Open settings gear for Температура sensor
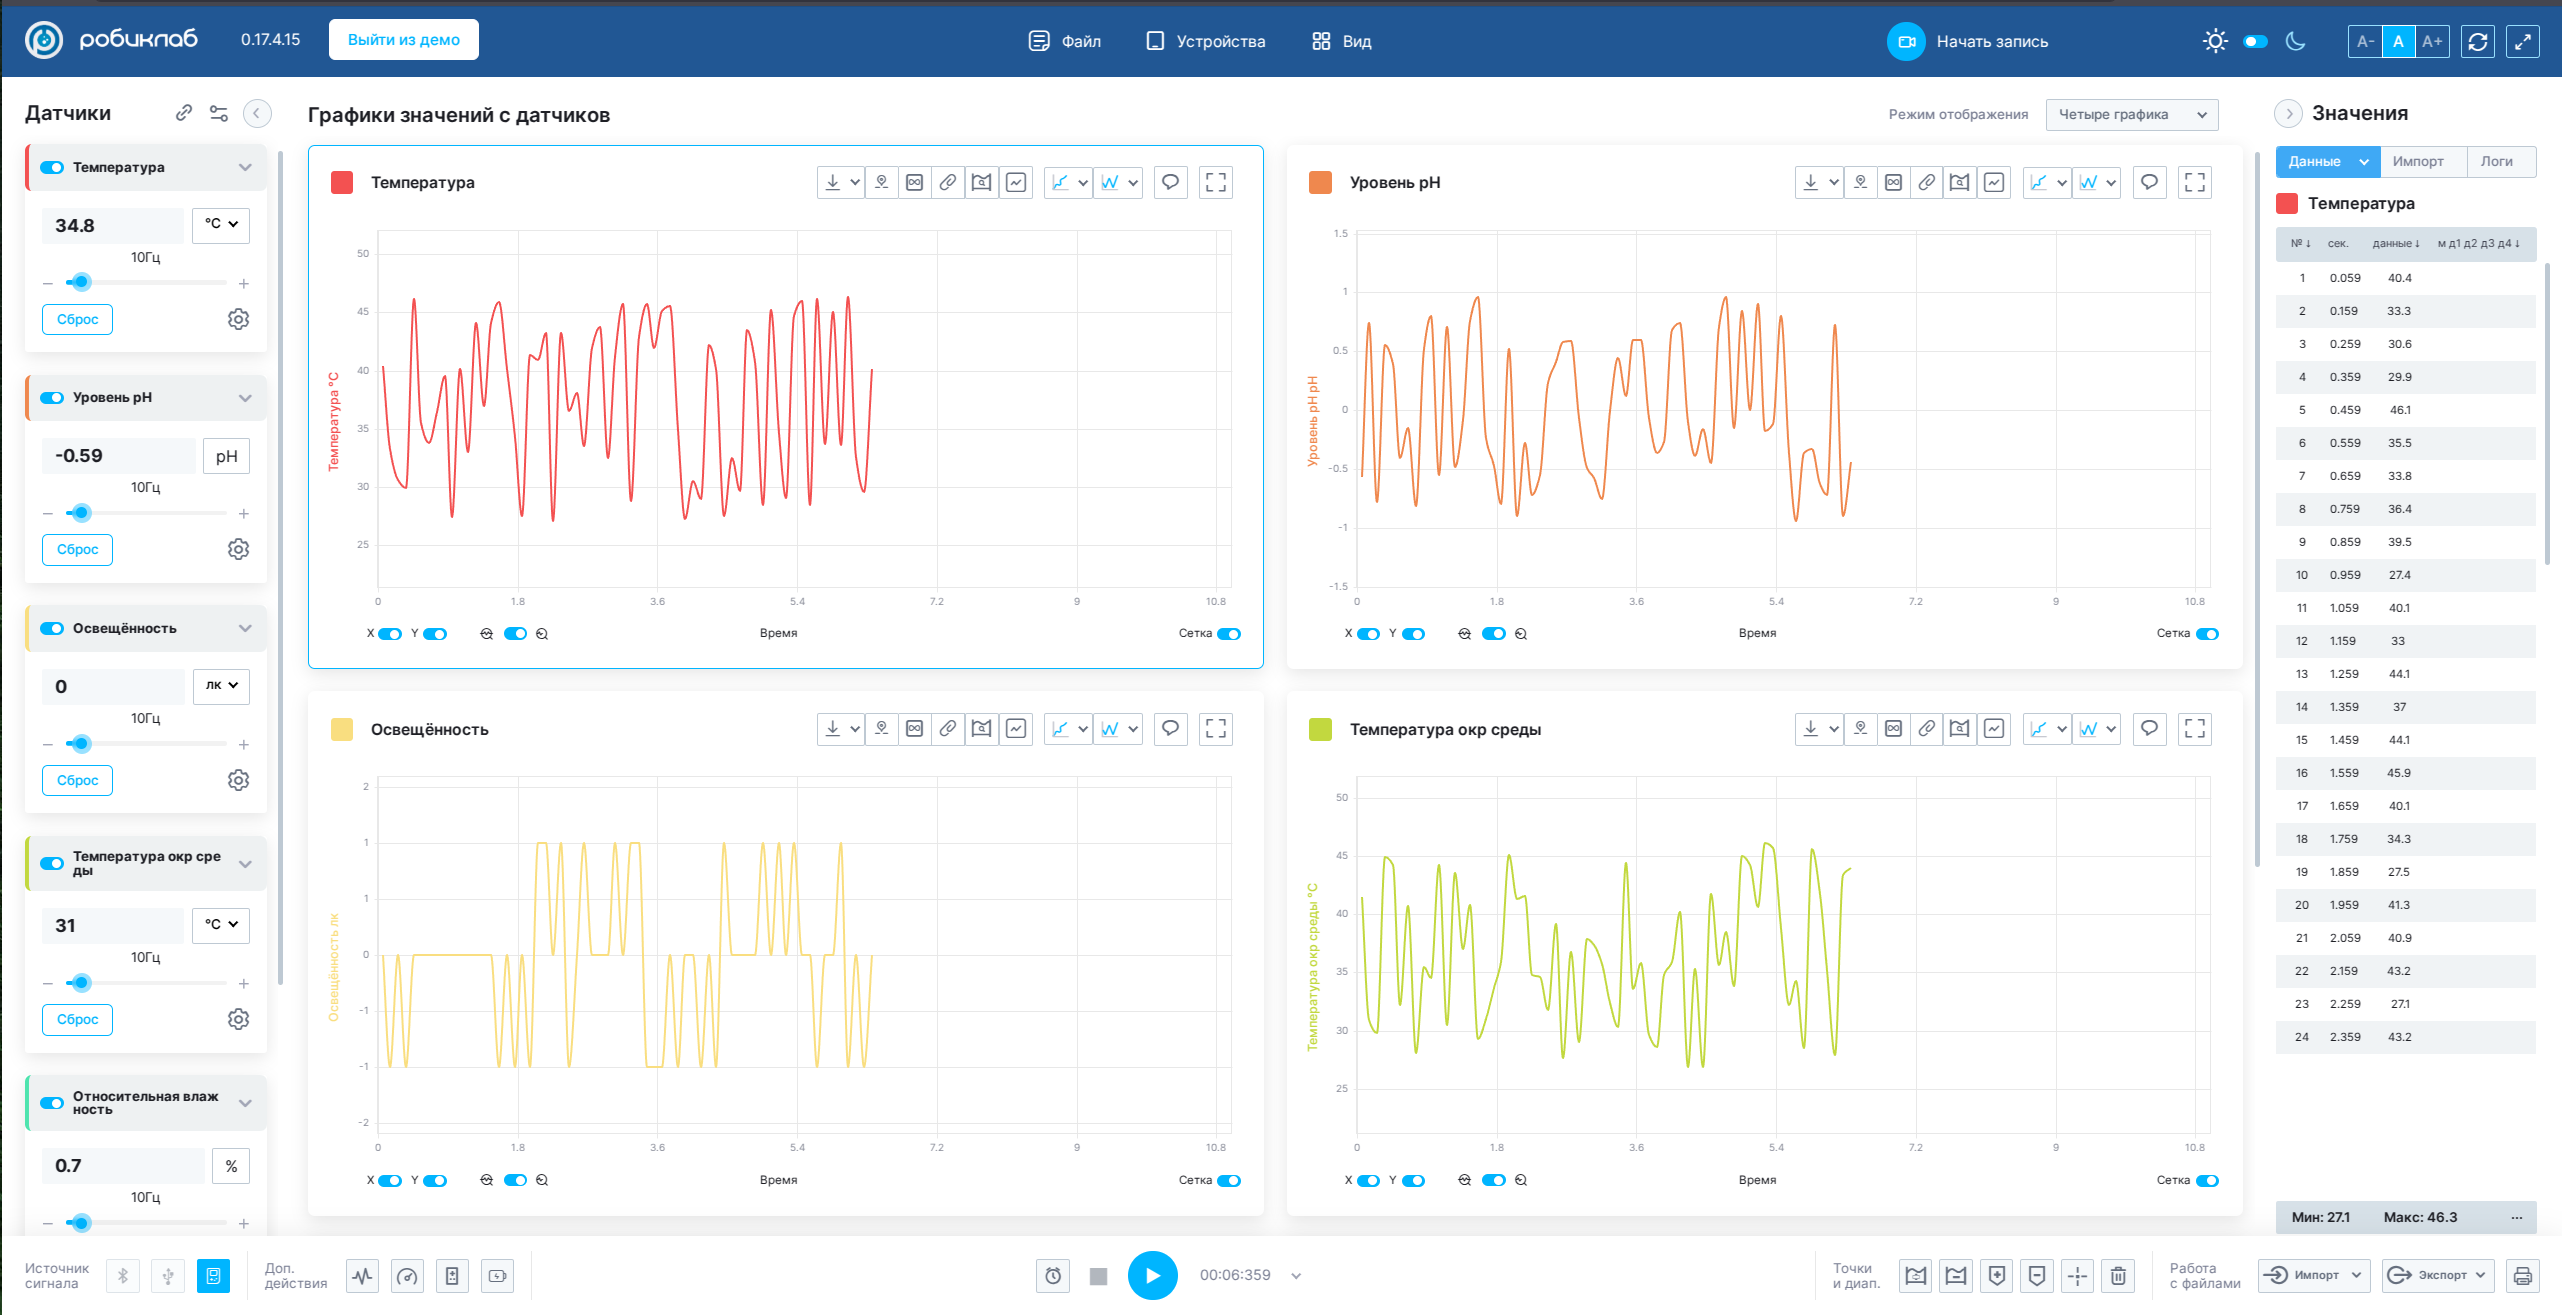Screen dimensions: 2562x1315 238,319
